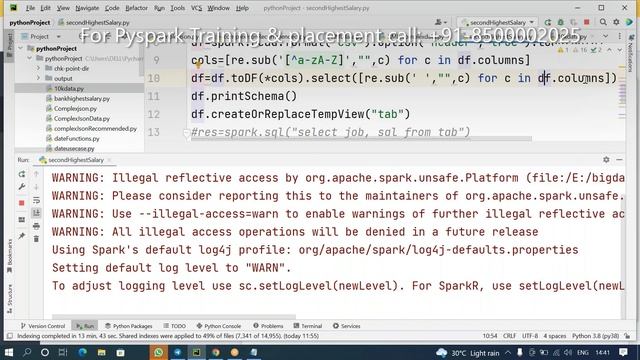The width and height of the screenshot is (640, 360).
Task: Hide the Run tool window
Action: tap(619, 160)
